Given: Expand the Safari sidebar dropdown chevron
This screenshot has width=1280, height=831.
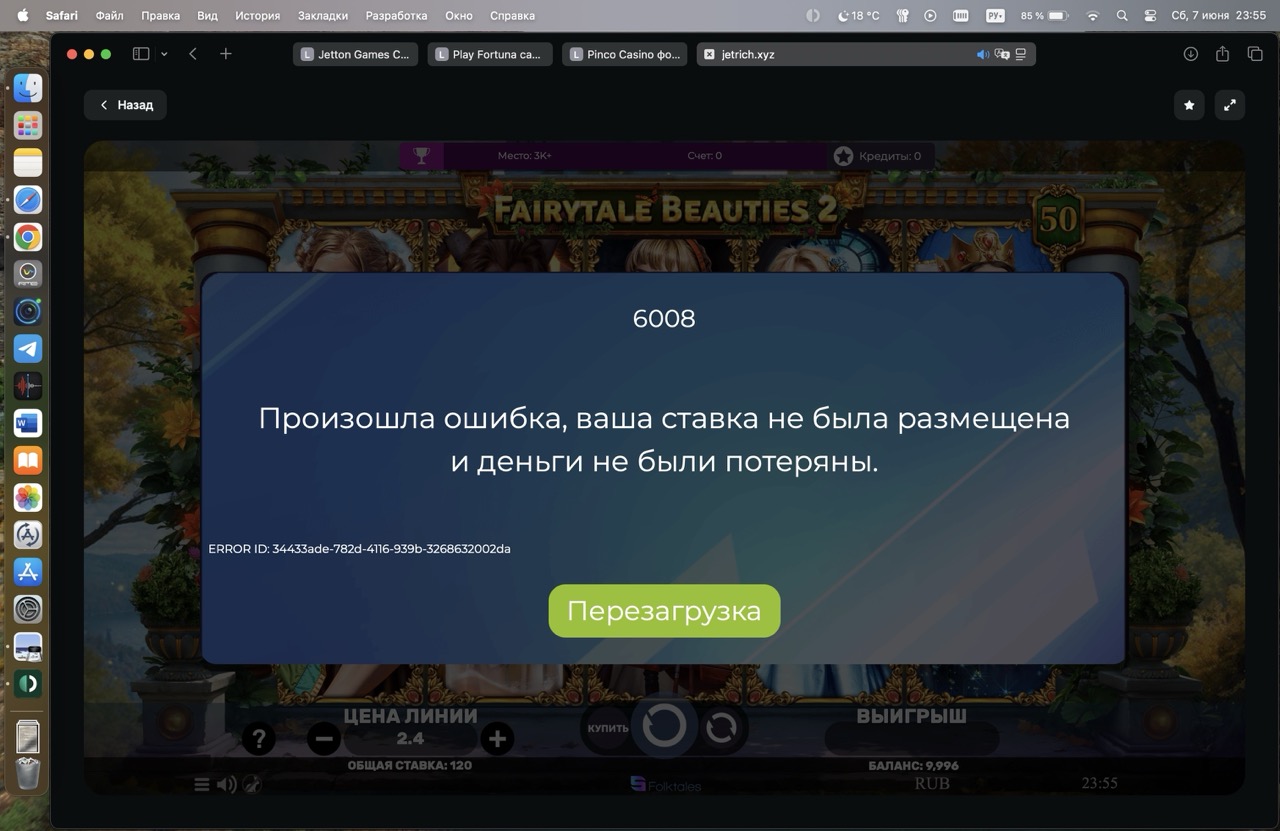Looking at the screenshot, I should point(164,55).
